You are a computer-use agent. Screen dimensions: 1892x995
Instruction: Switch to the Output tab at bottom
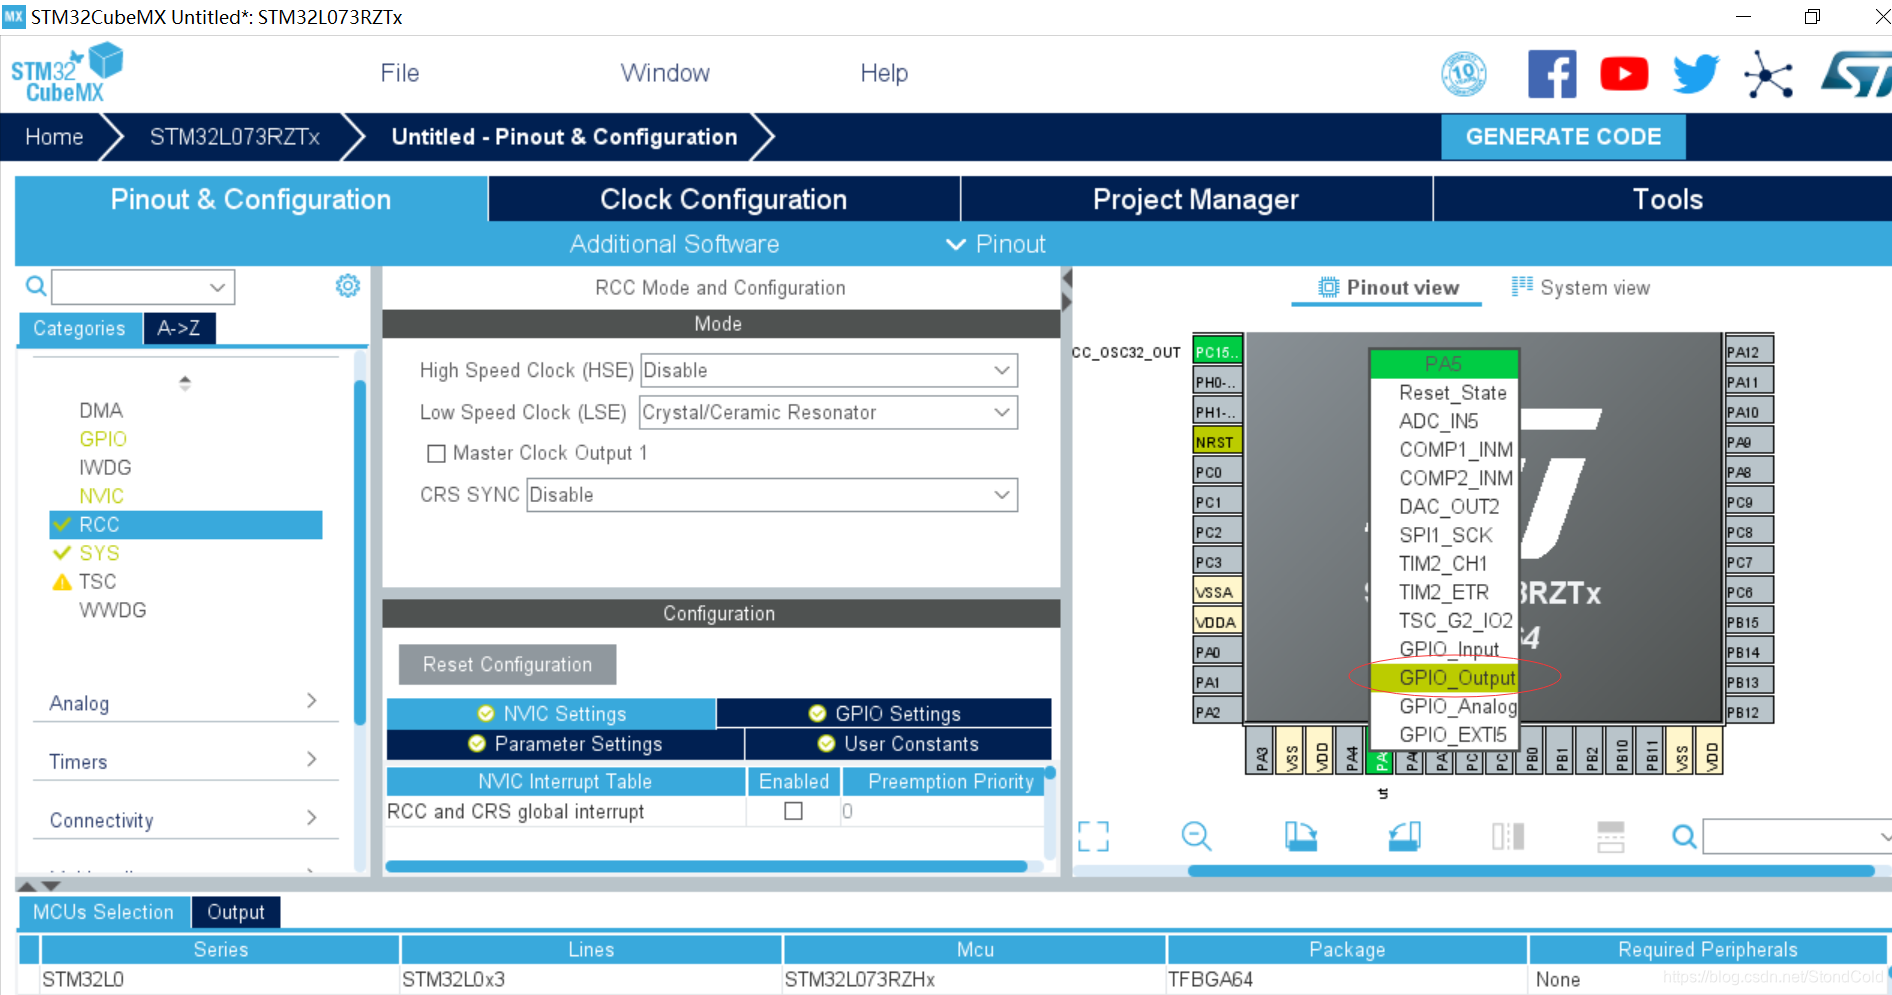(236, 912)
